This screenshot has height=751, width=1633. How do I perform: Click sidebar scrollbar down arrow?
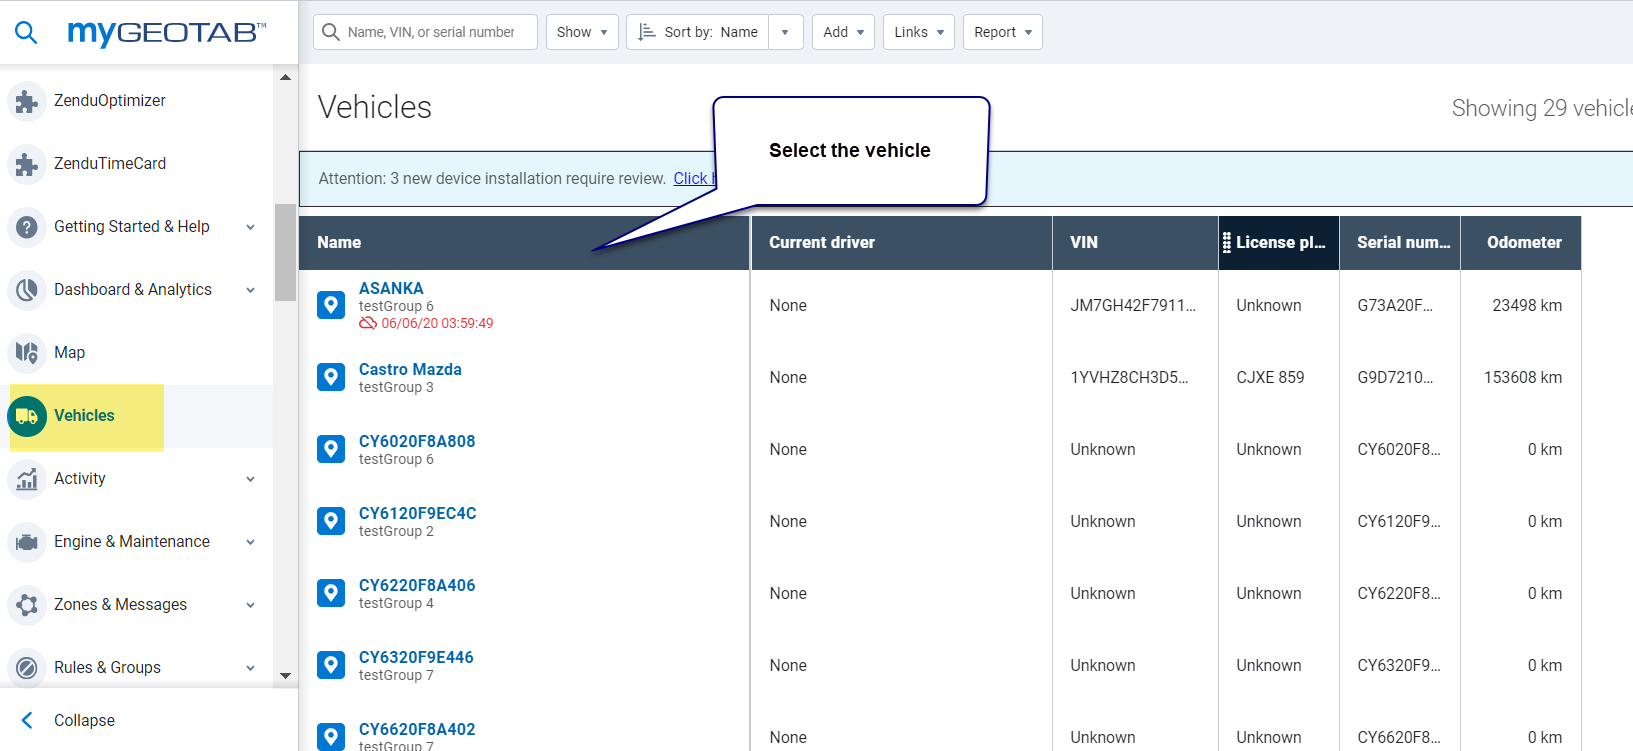[x=286, y=676]
